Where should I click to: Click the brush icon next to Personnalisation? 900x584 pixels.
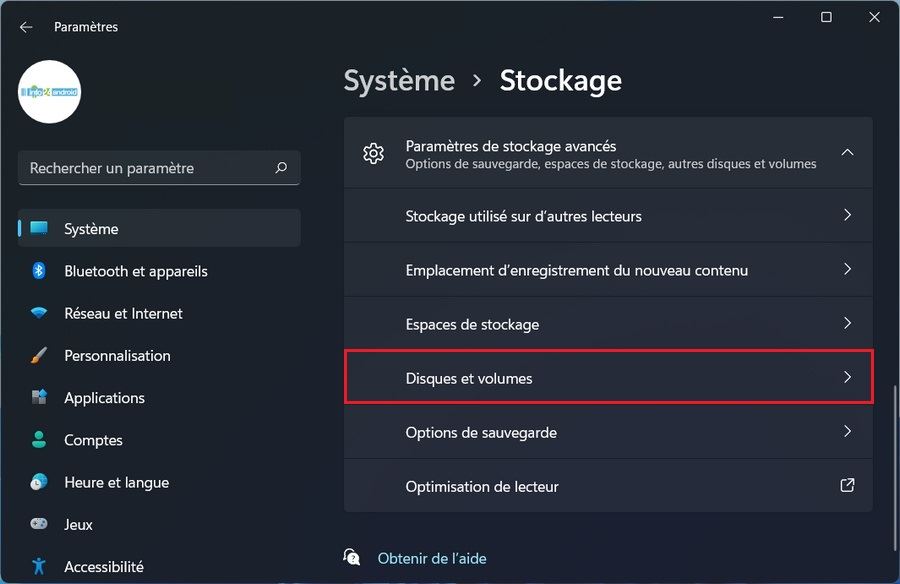click(40, 355)
